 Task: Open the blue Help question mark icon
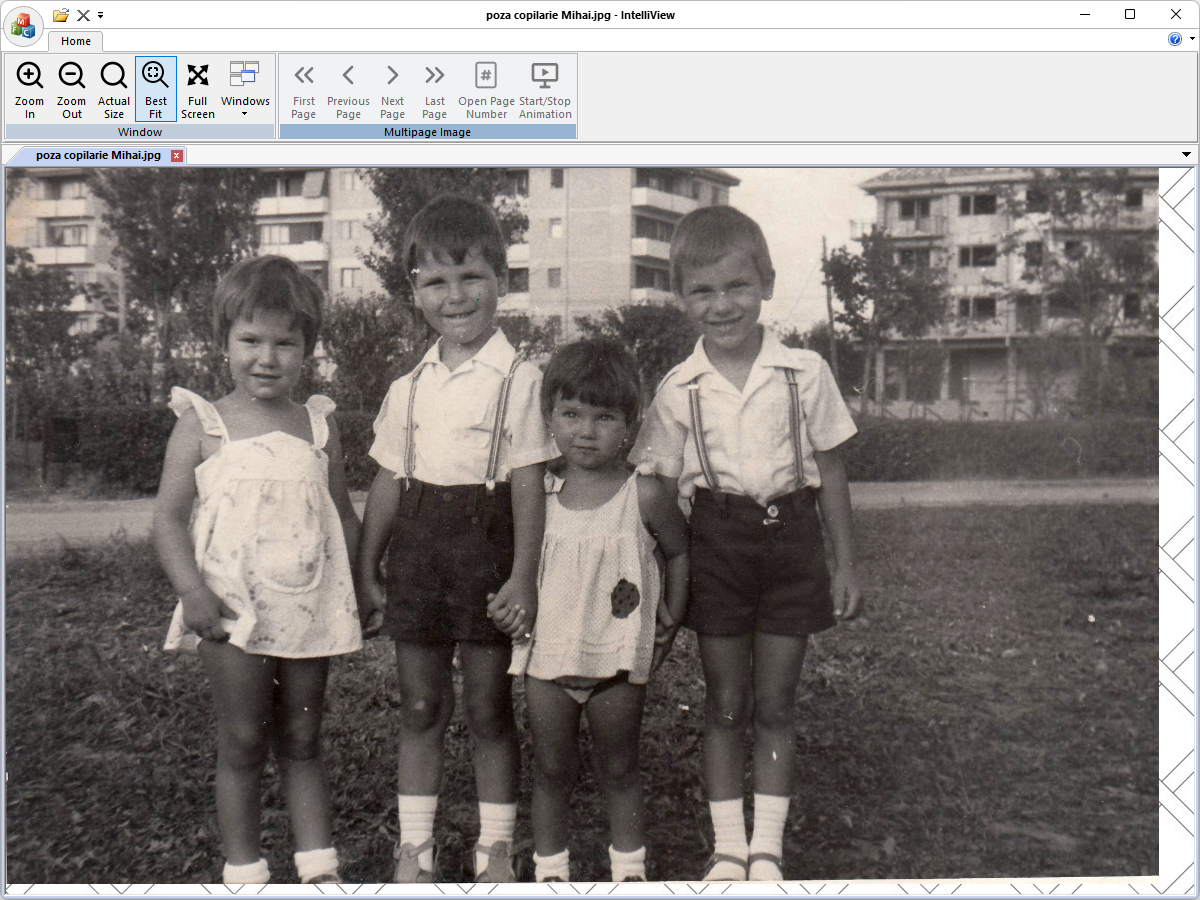(x=1175, y=39)
